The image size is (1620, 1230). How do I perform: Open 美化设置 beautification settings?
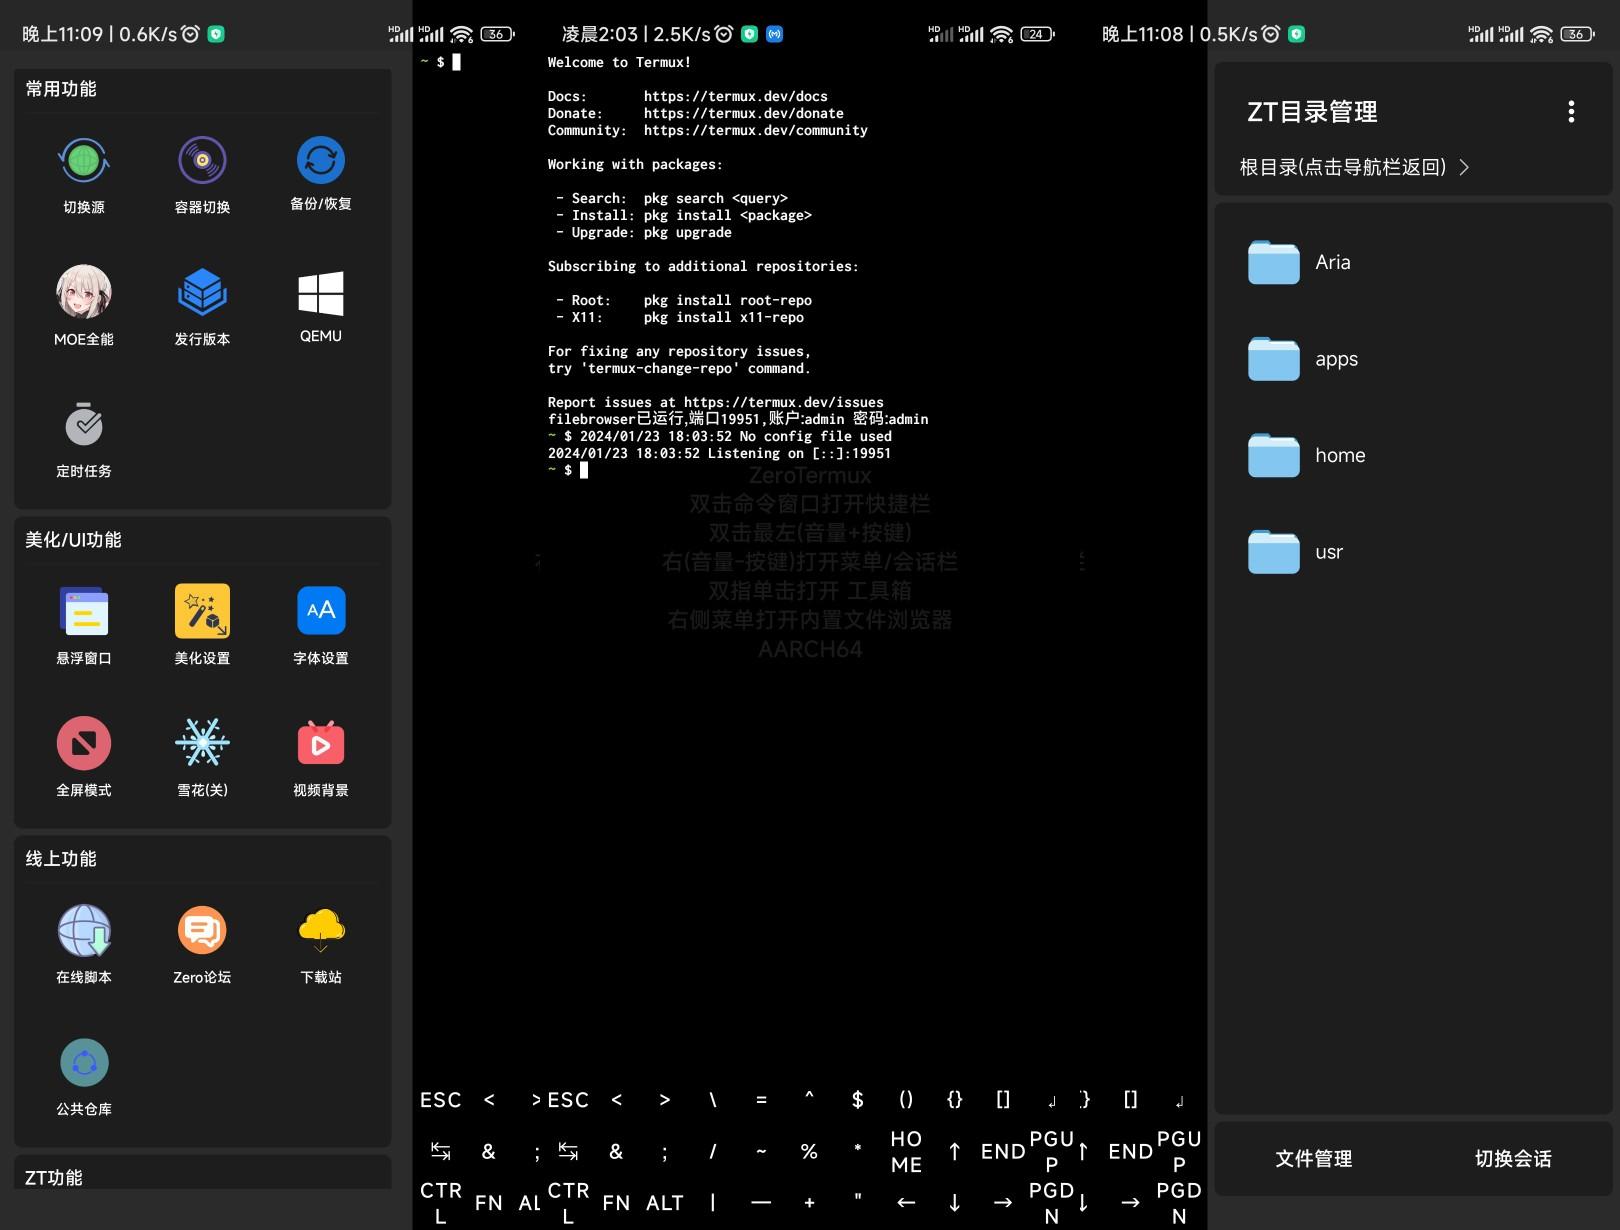click(202, 625)
